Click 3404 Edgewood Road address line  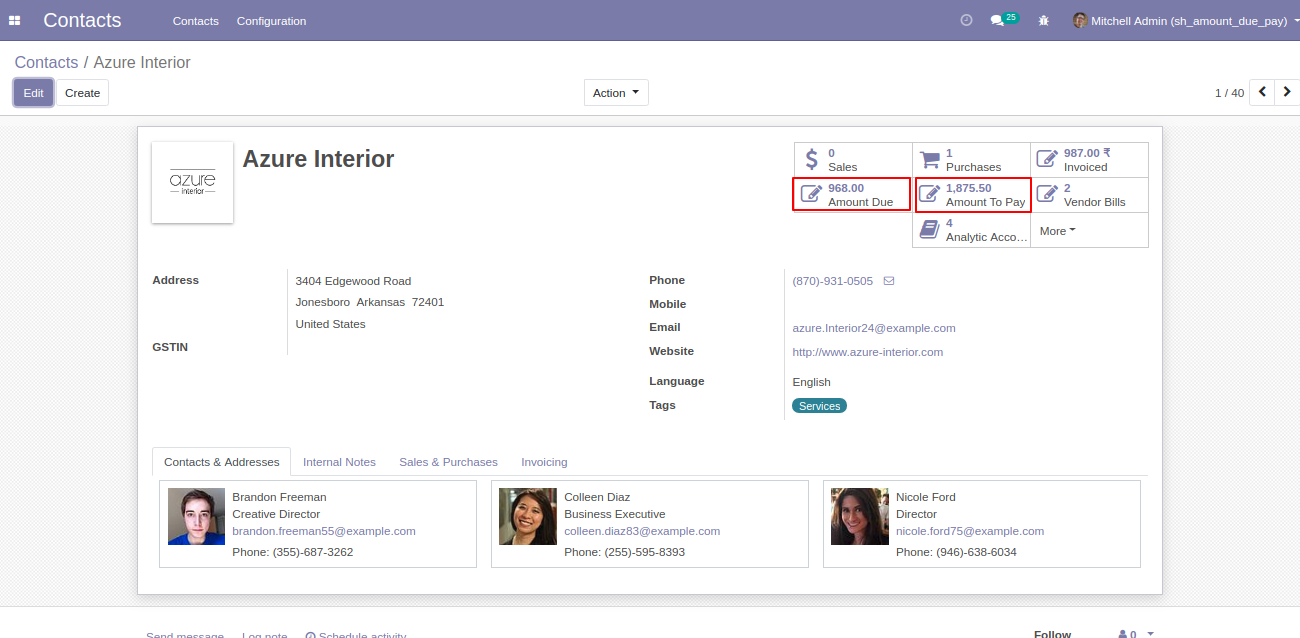[x=353, y=281]
